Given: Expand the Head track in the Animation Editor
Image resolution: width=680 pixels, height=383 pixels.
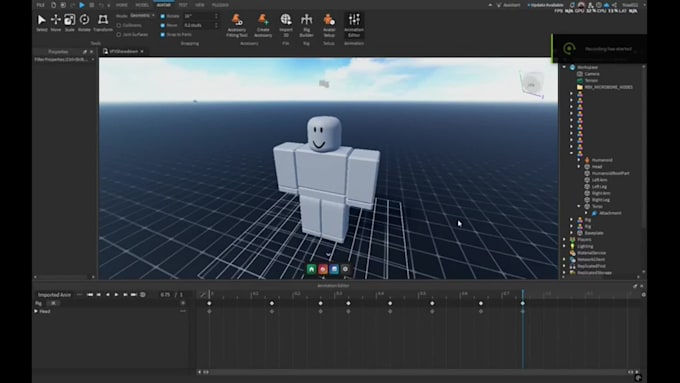Looking at the screenshot, I should (x=36, y=311).
